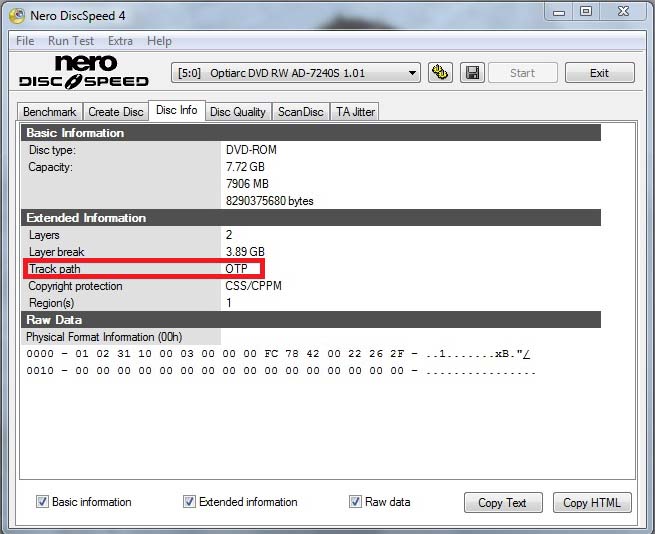Viewport: 655px width, 534px height.
Task: Click the Nero Disc Speed logo
Action: click(x=84, y=72)
